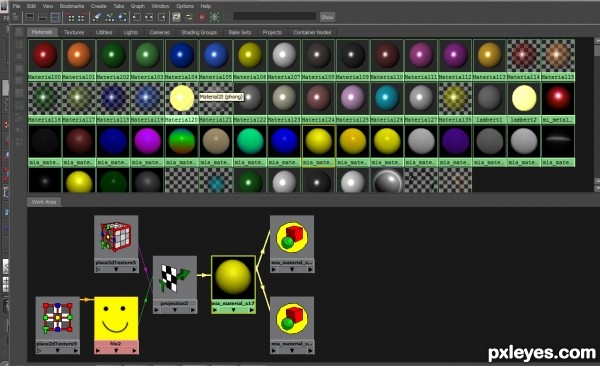The height and width of the screenshot is (366, 600).
Task: Select the place3dTexture5 cube node
Action: tap(116, 237)
